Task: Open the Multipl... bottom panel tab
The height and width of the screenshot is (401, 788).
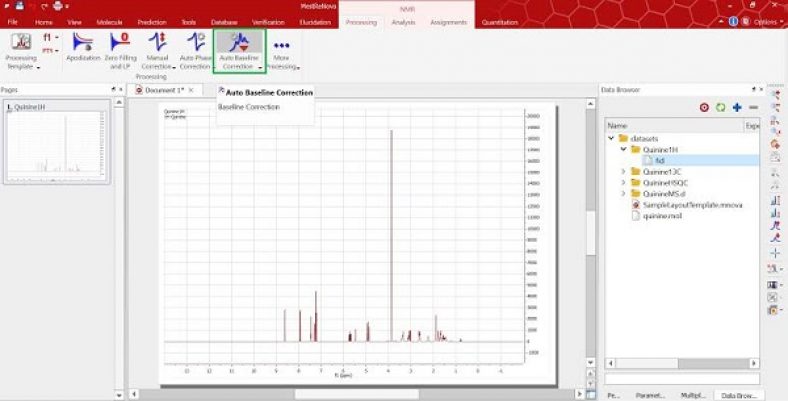Action: [694, 395]
